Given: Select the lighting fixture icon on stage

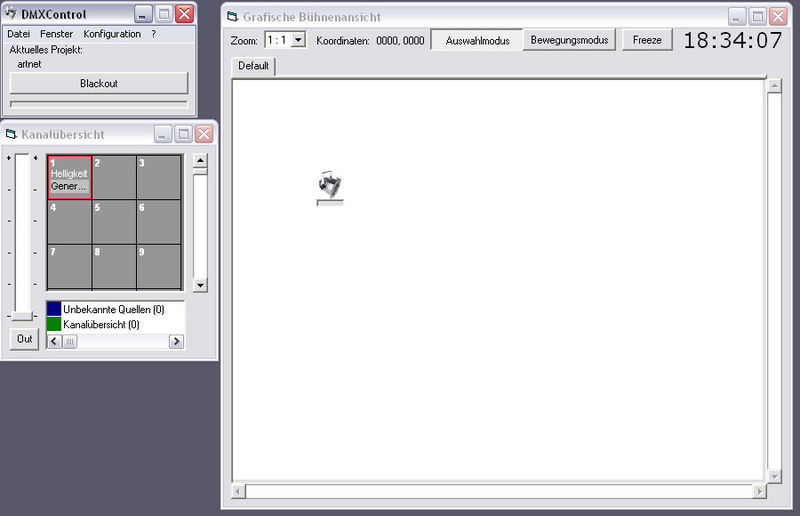Looking at the screenshot, I should coord(329,185).
